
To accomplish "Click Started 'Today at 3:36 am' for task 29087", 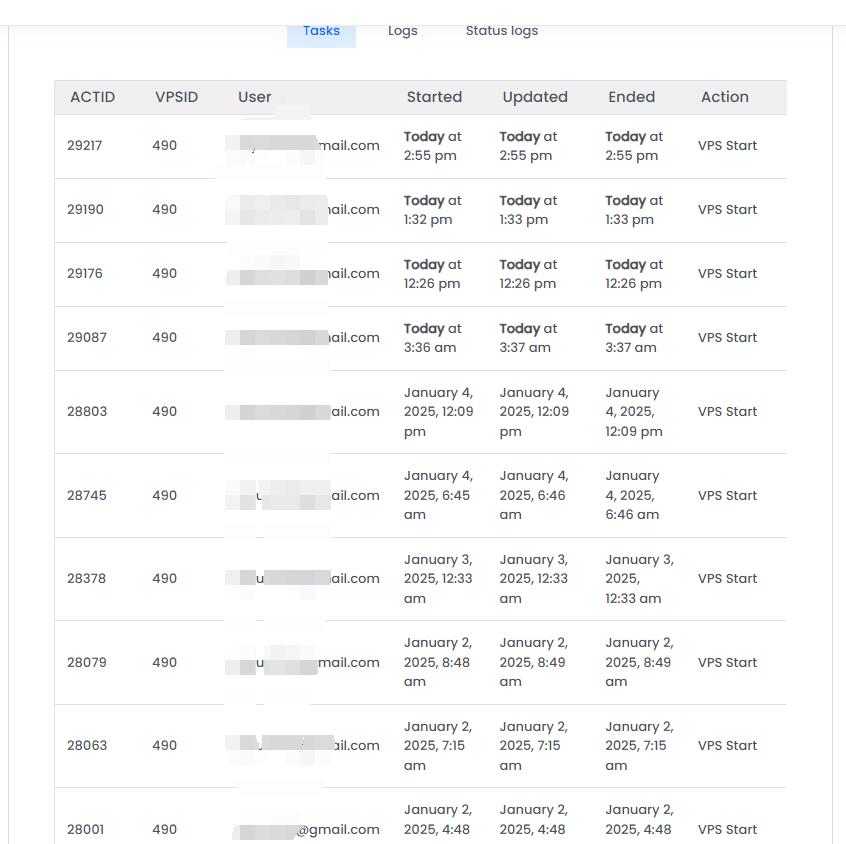I will (x=433, y=338).
